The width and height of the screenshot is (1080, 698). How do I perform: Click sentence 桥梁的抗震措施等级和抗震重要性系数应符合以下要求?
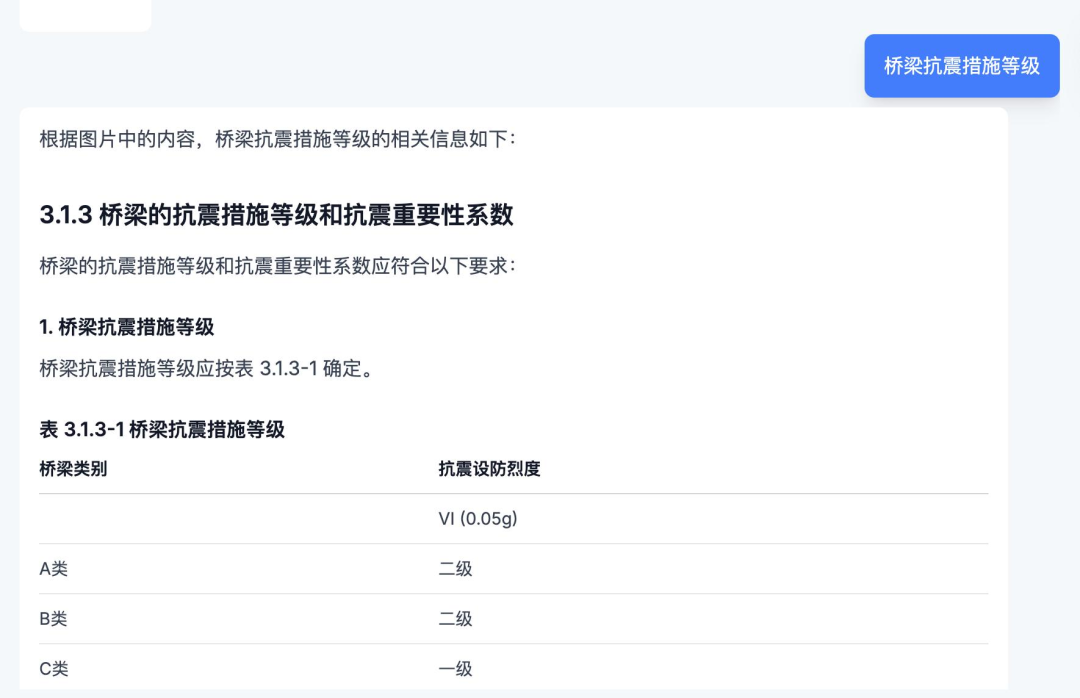[x=277, y=266]
